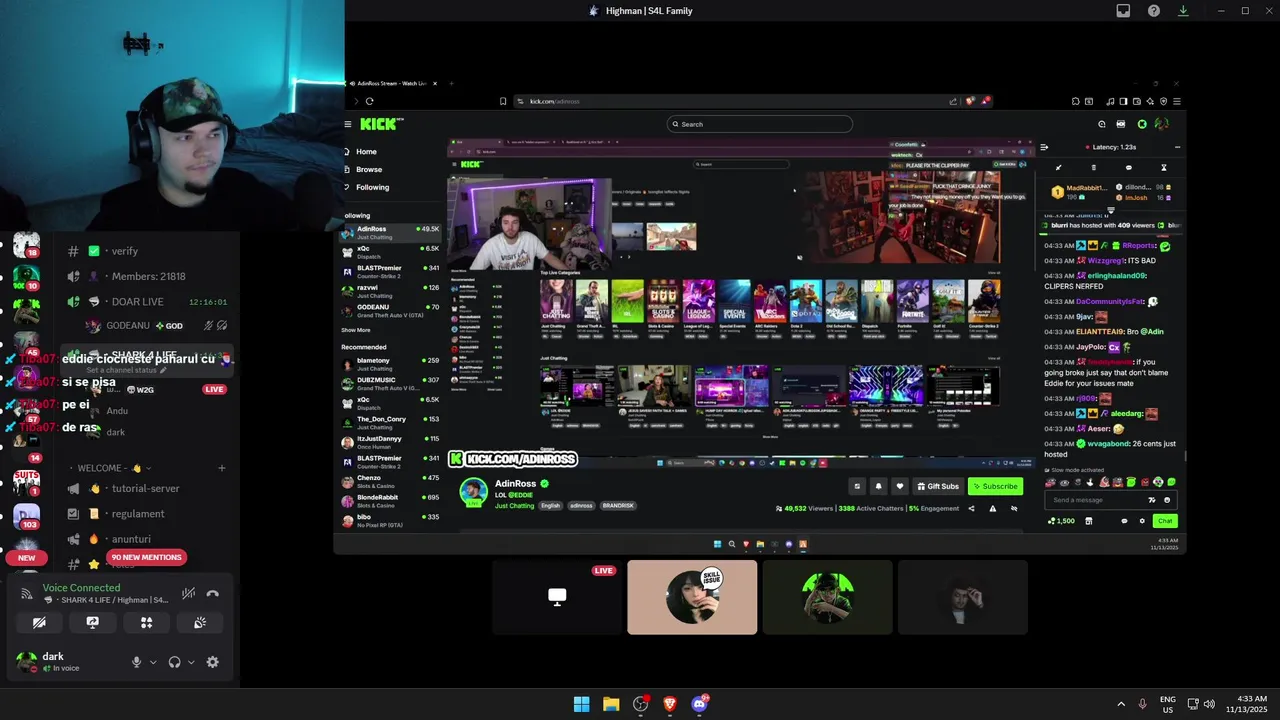Select user Andu in voice channel
This screenshot has width=1280, height=720.
[117, 411]
